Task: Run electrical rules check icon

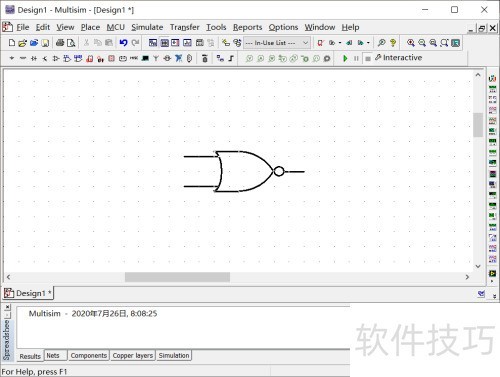Action: click(321, 43)
